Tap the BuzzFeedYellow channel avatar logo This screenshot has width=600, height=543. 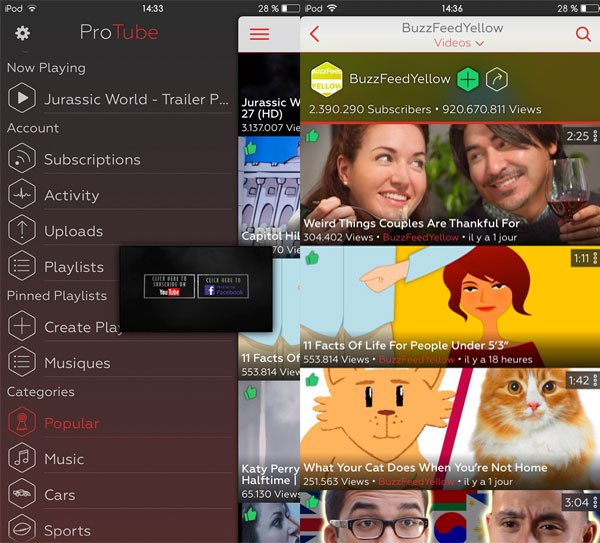pyautogui.click(x=326, y=79)
